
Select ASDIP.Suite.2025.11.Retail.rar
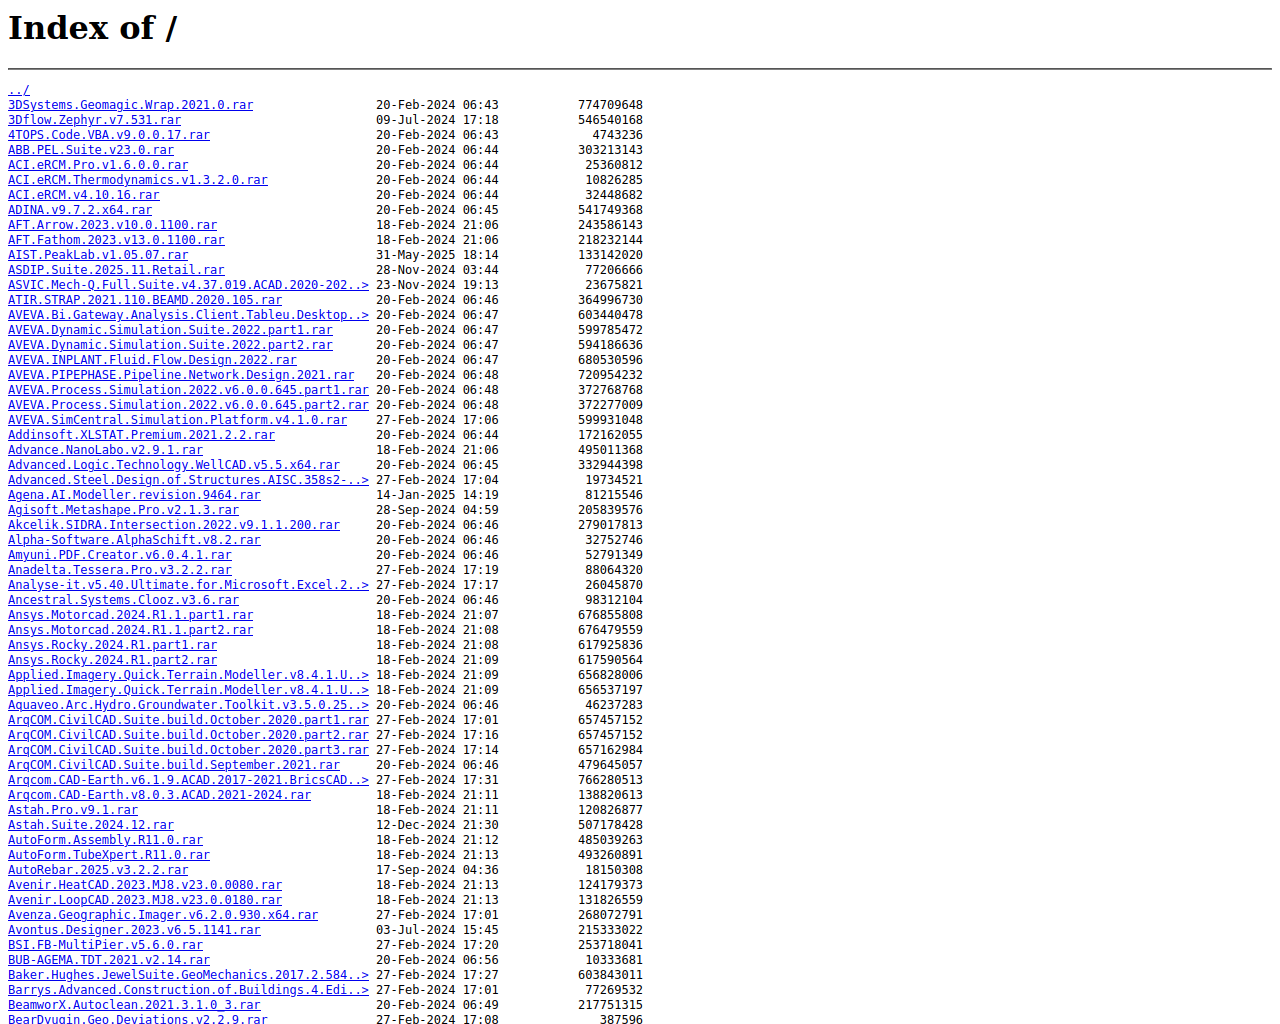pyautogui.click(x=116, y=270)
